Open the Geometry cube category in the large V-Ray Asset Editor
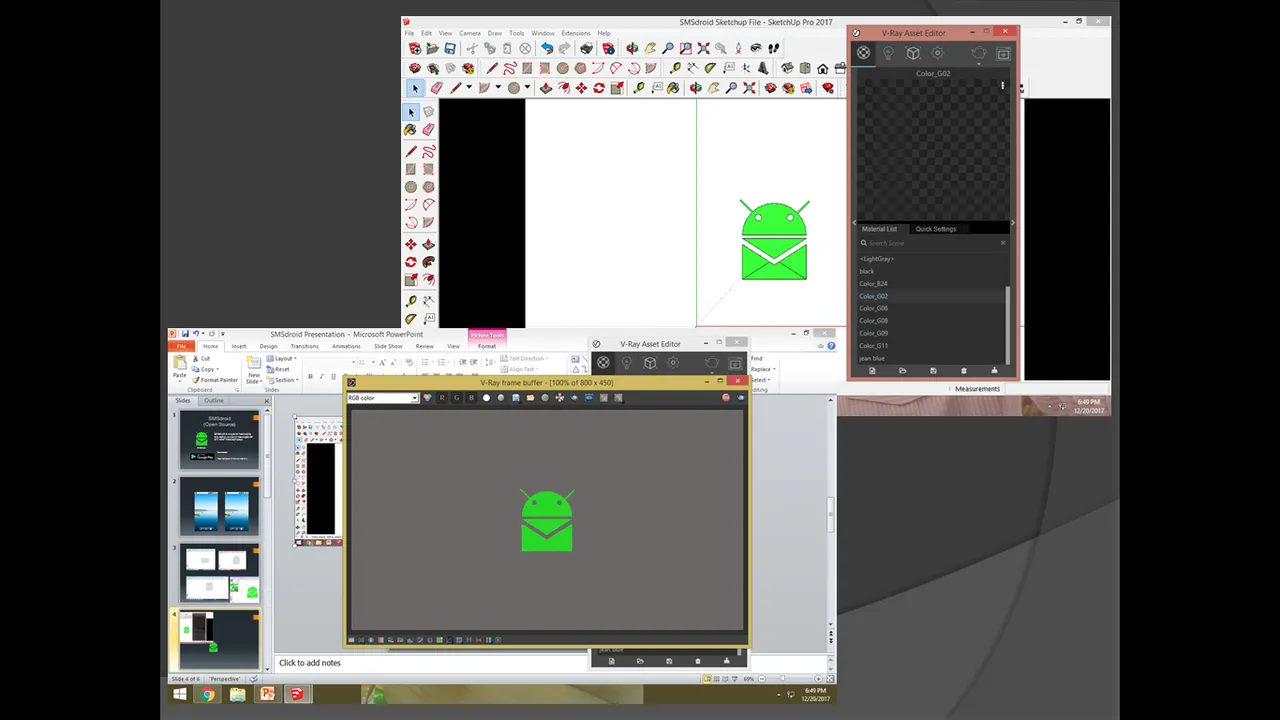Screen dimensions: 1280x720 913,53
